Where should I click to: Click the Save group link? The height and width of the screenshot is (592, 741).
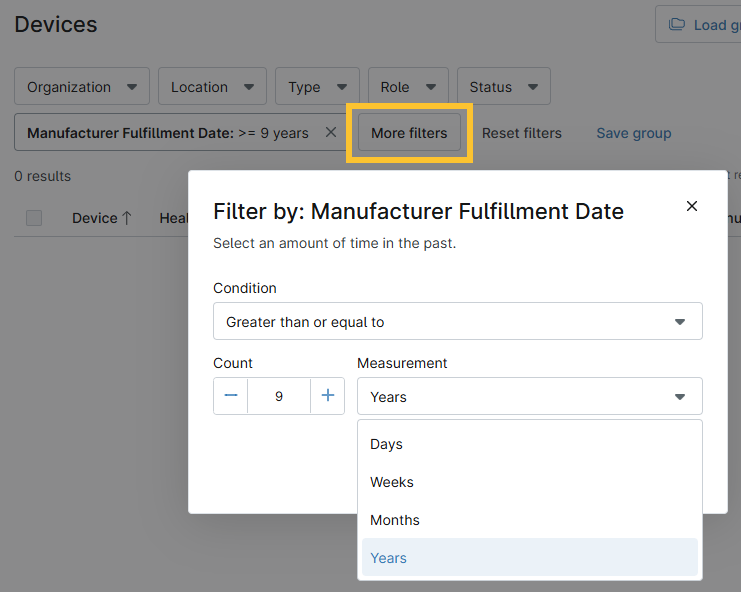pyautogui.click(x=633, y=133)
